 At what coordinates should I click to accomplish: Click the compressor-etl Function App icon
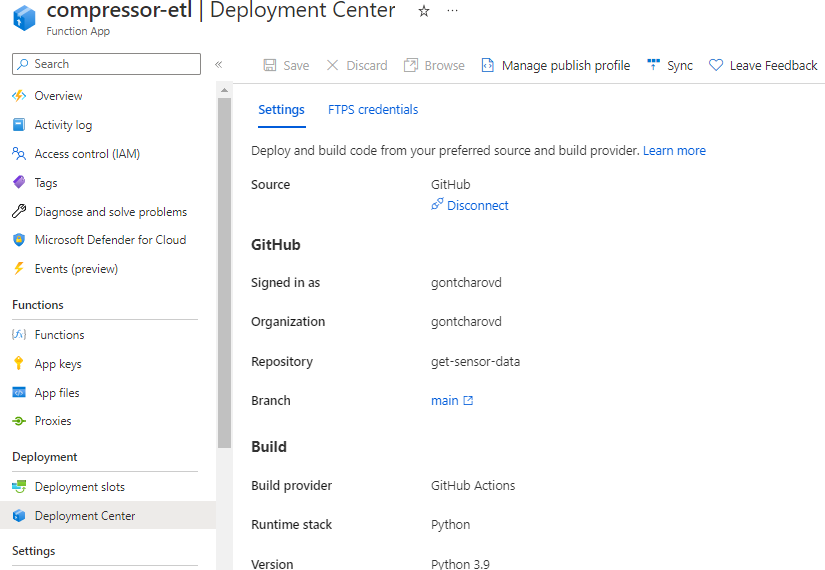tap(24, 18)
